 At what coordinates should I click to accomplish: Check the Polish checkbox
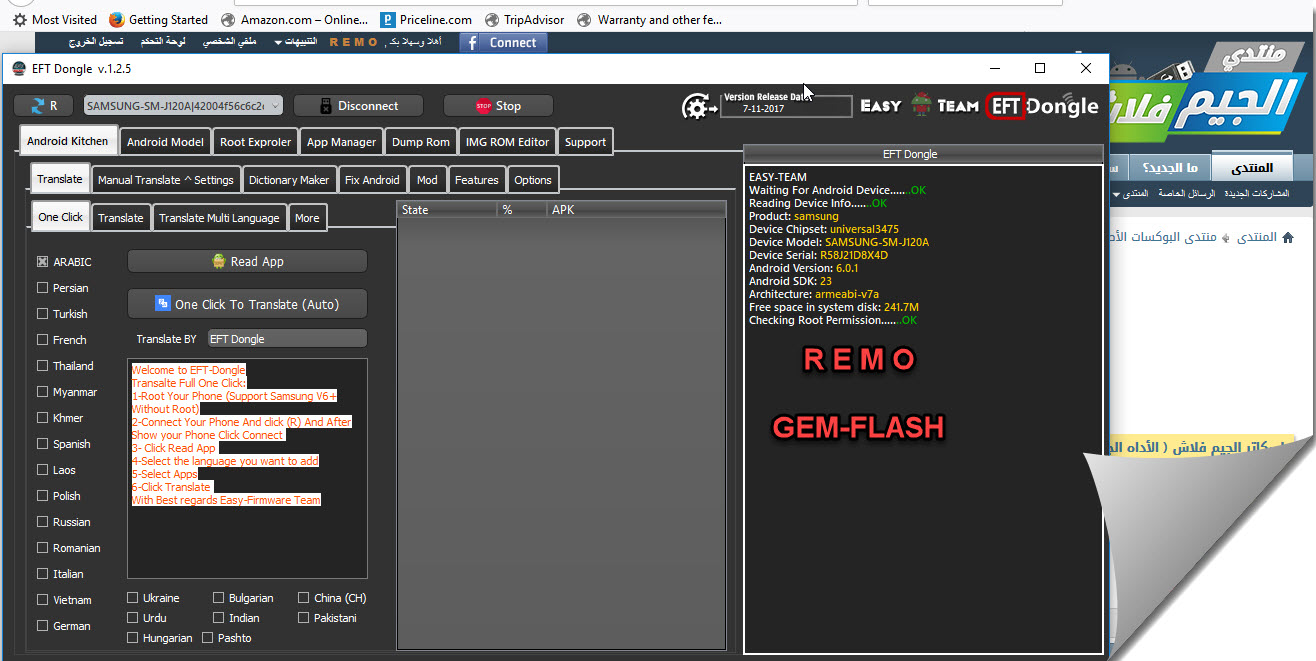point(43,496)
